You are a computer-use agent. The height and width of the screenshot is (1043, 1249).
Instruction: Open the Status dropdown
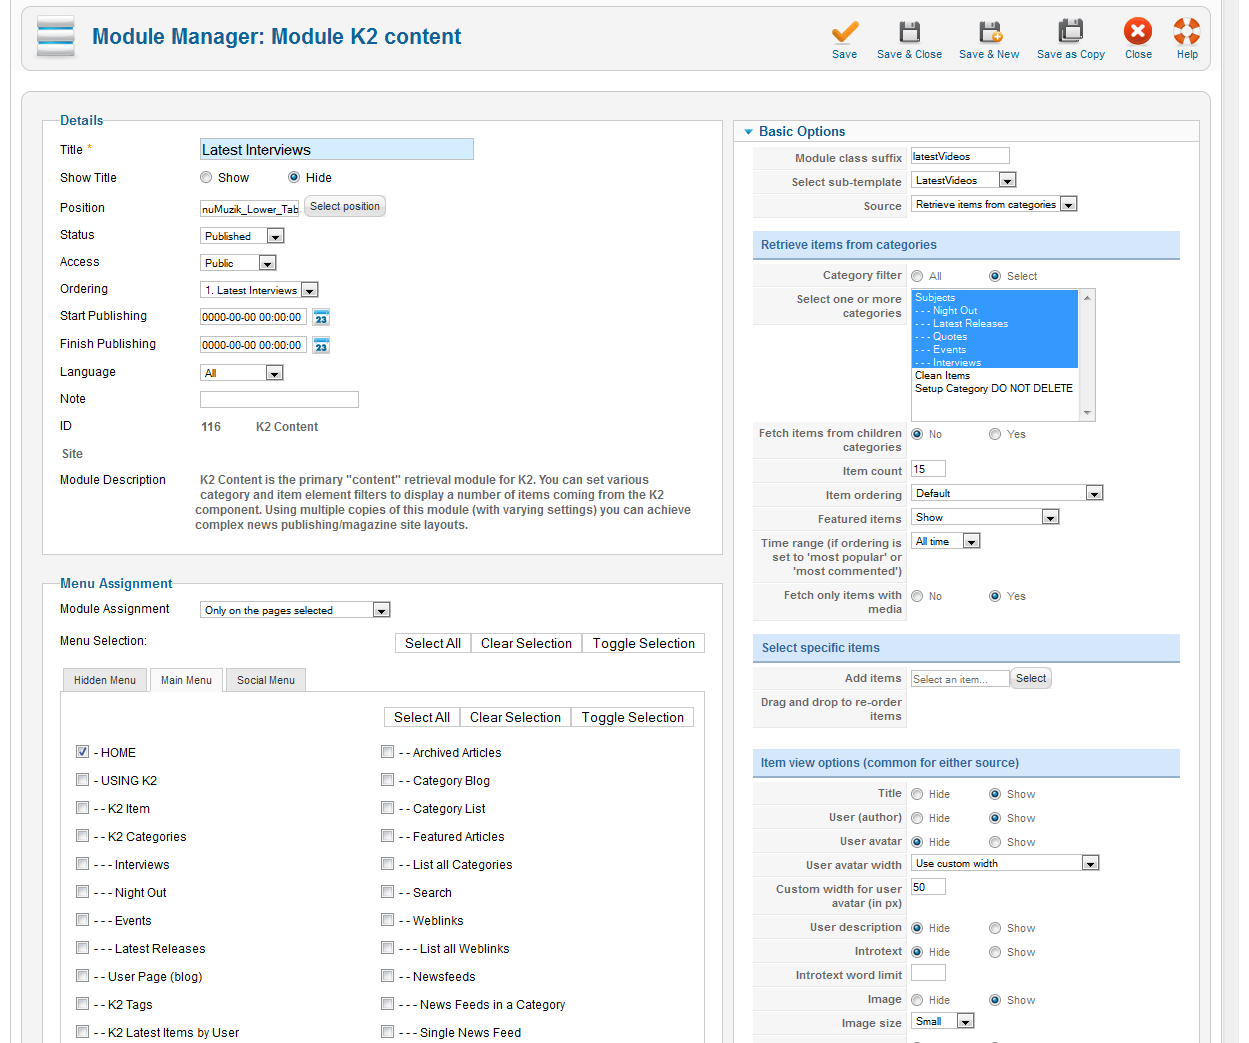(242, 236)
